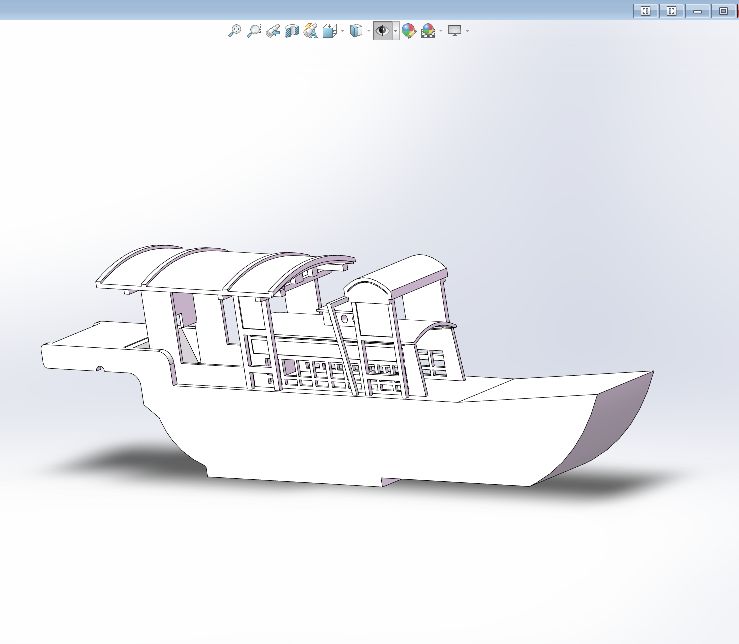The height and width of the screenshot is (644, 739).
Task: Click the second window layout button at top right
Action: pyautogui.click(x=672, y=11)
